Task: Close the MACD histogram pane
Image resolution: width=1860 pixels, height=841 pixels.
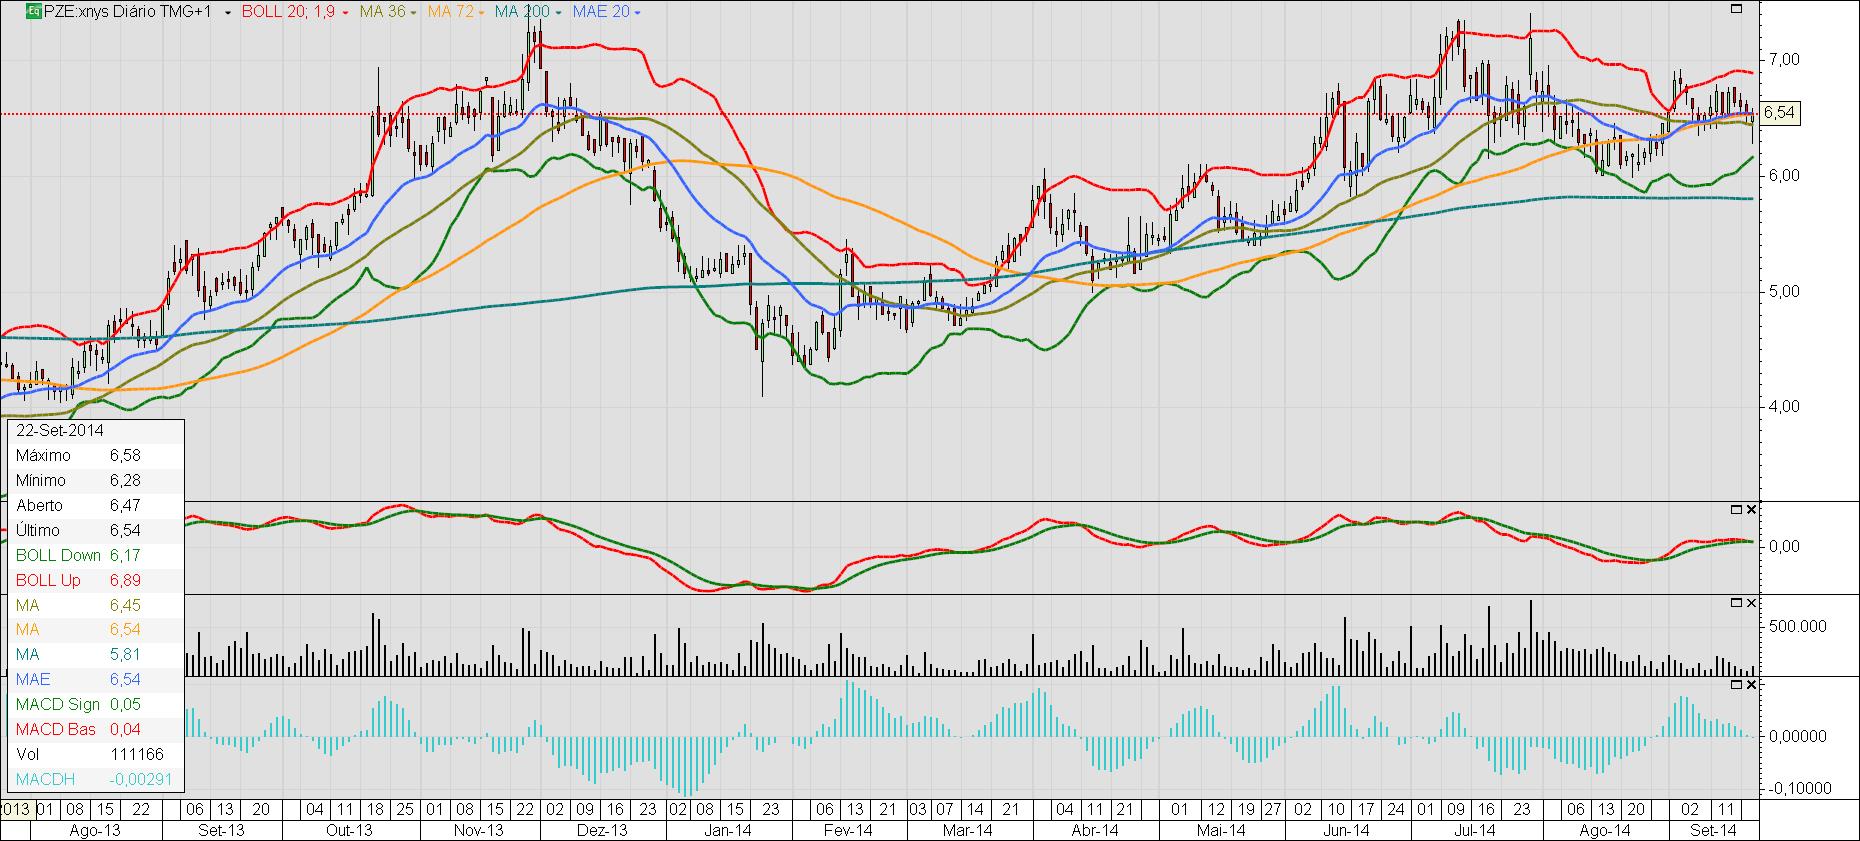Action: pos(1751,685)
